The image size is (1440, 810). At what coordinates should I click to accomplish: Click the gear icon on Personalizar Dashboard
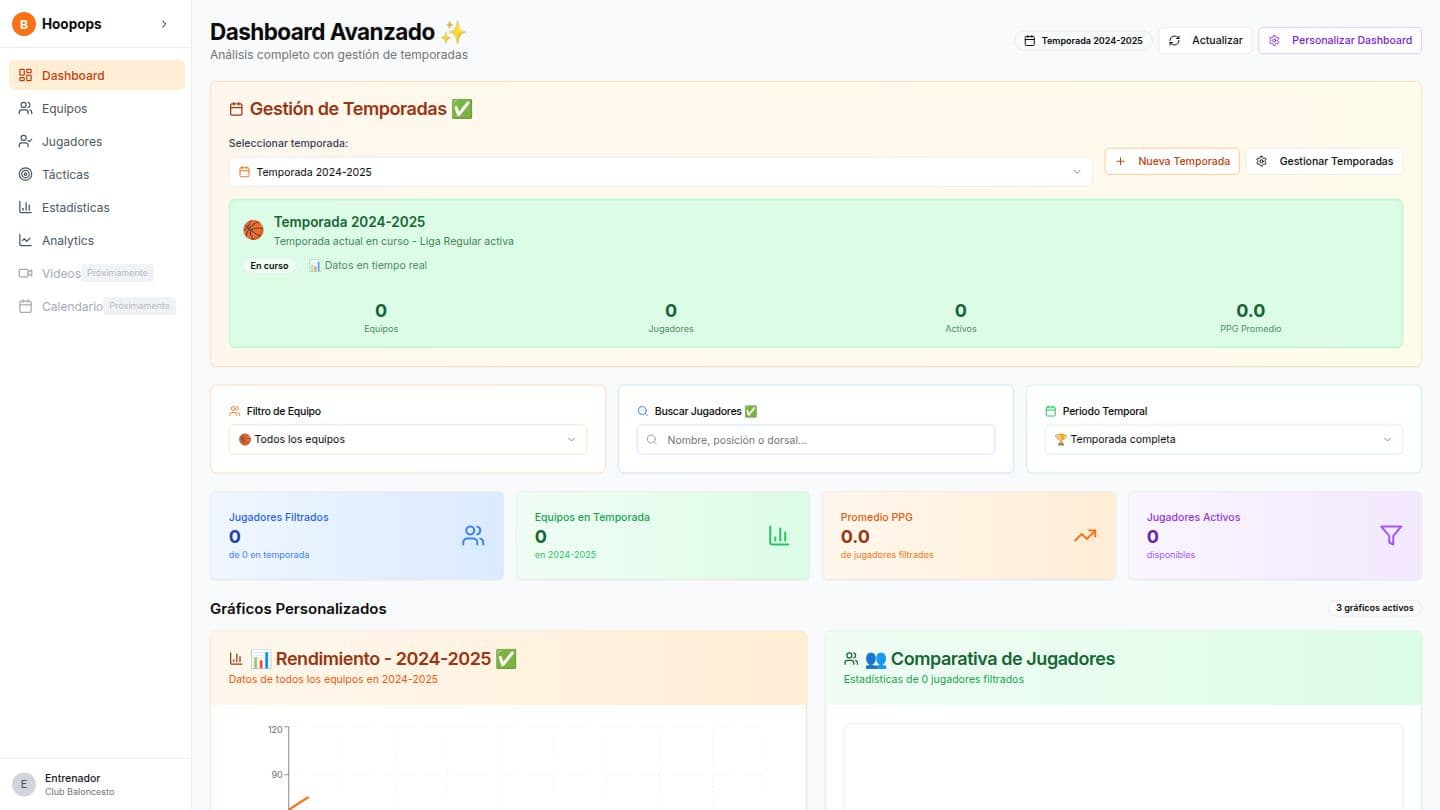click(x=1274, y=40)
